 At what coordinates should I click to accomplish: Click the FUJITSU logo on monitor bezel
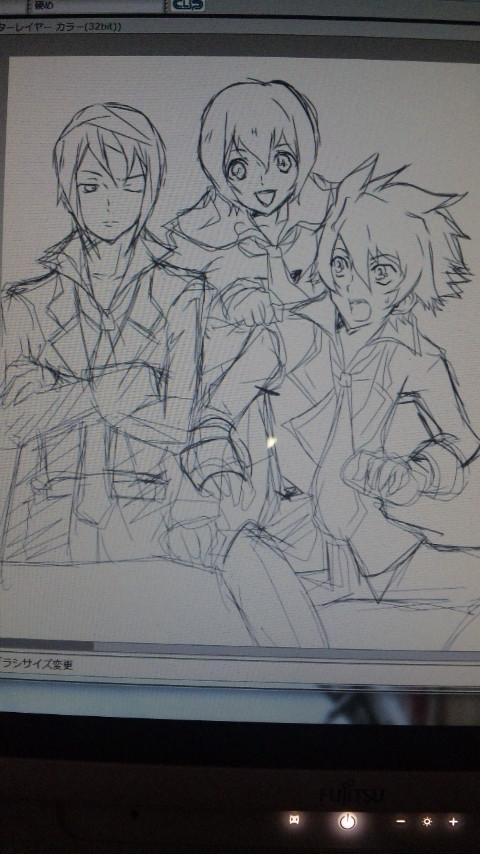tap(350, 794)
